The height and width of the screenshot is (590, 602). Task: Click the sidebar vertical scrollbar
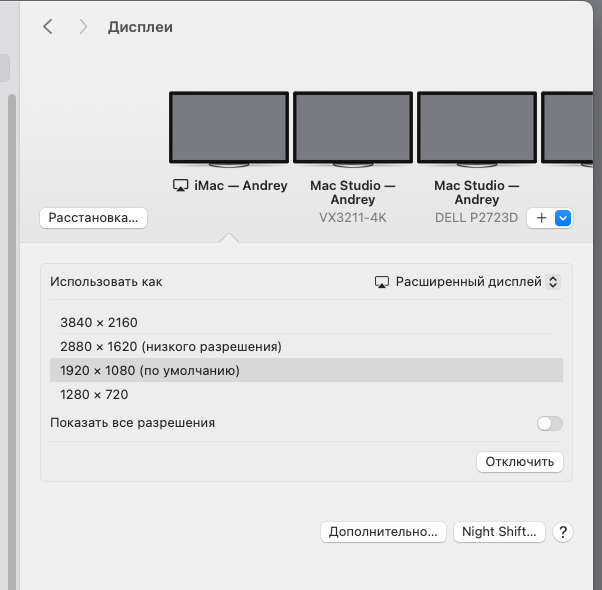12,342
